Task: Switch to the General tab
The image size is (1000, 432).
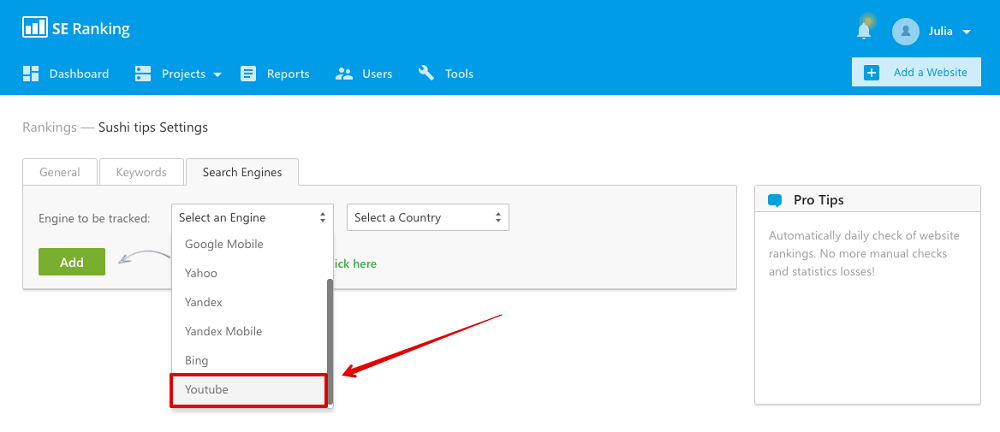Action: point(59,172)
